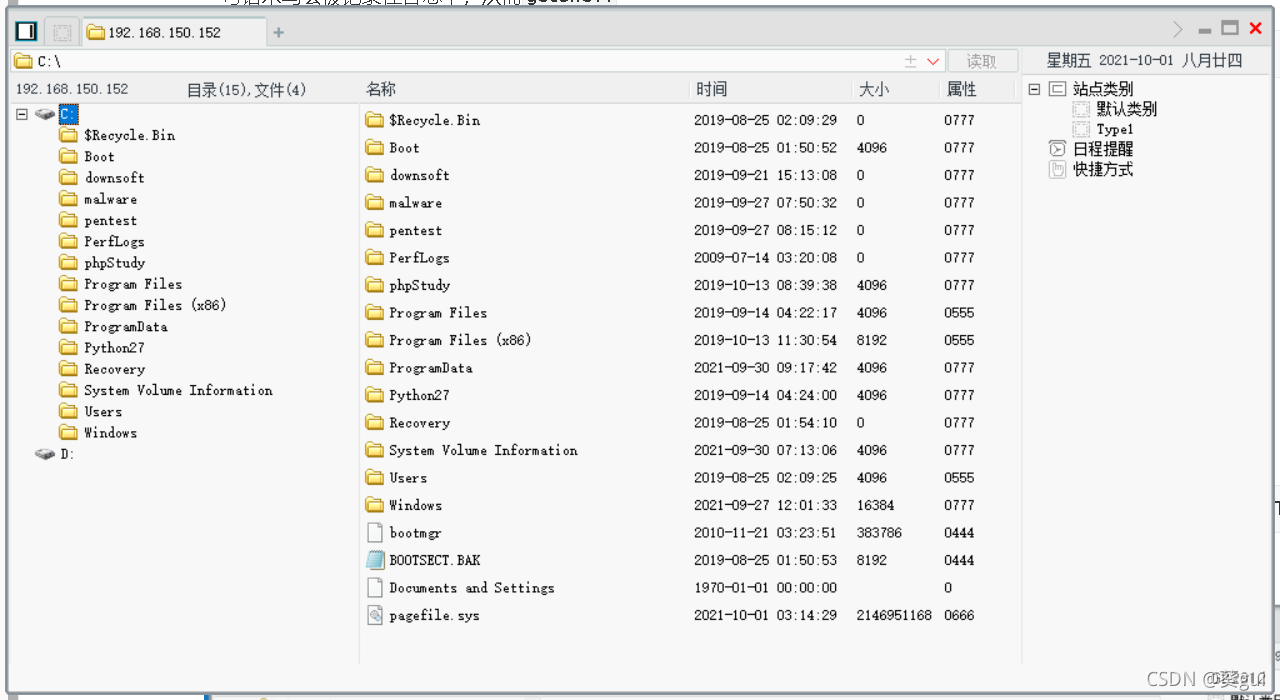1280x700 pixels.
Task: Open 日程提醒 schedule reminder
Action: click(x=1103, y=149)
